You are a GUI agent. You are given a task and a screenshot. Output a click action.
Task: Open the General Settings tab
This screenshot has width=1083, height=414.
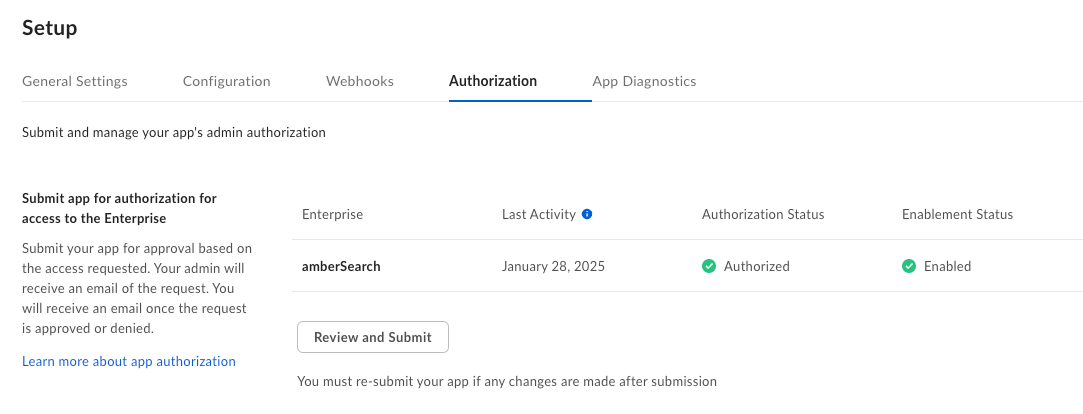coord(75,81)
